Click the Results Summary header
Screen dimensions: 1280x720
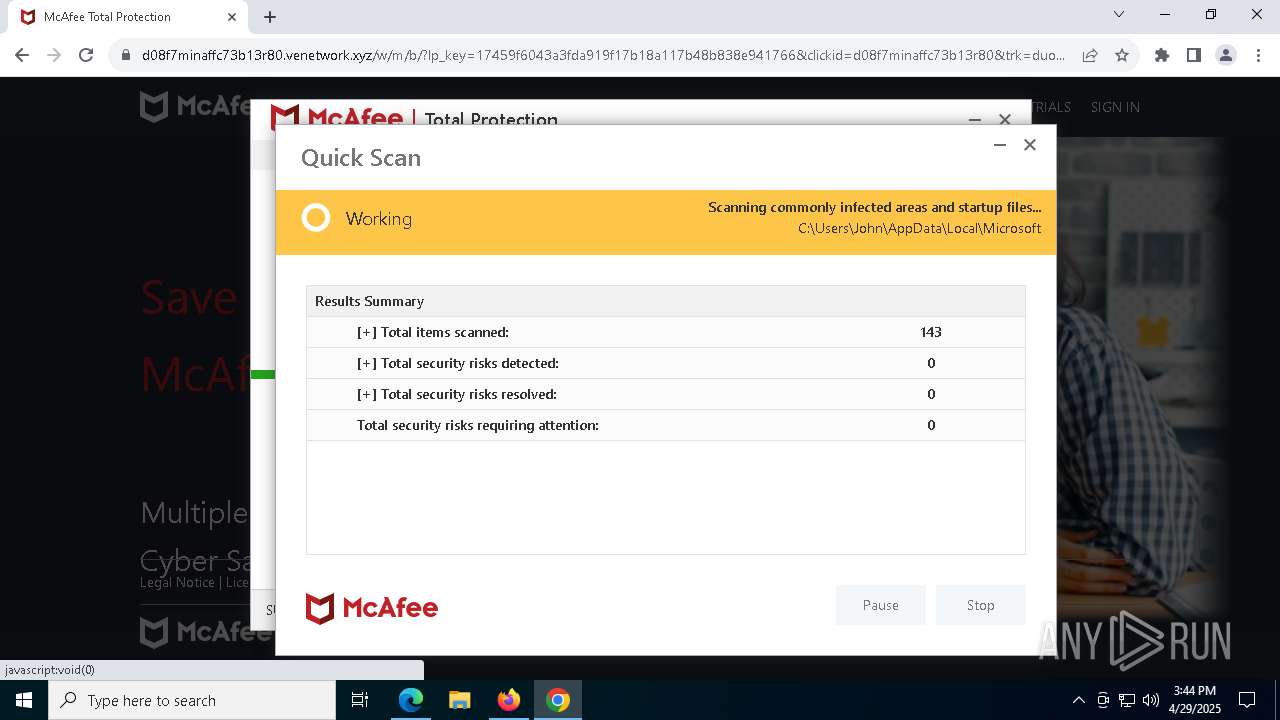665,301
